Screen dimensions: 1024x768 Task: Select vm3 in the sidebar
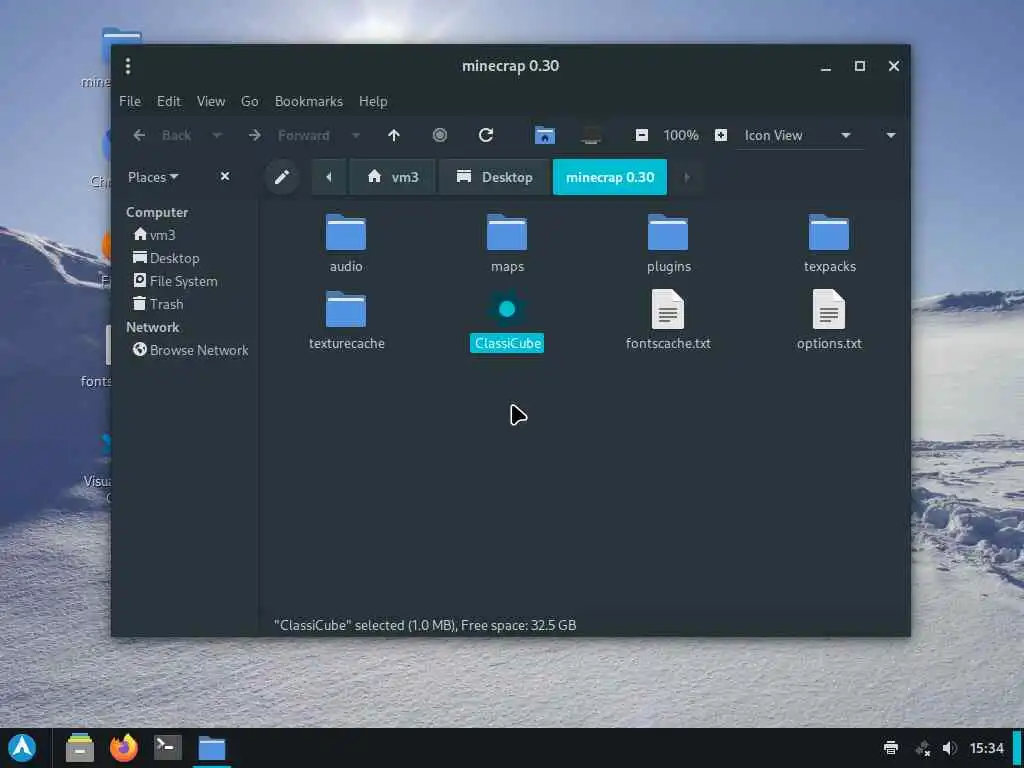(x=155, y=234)
